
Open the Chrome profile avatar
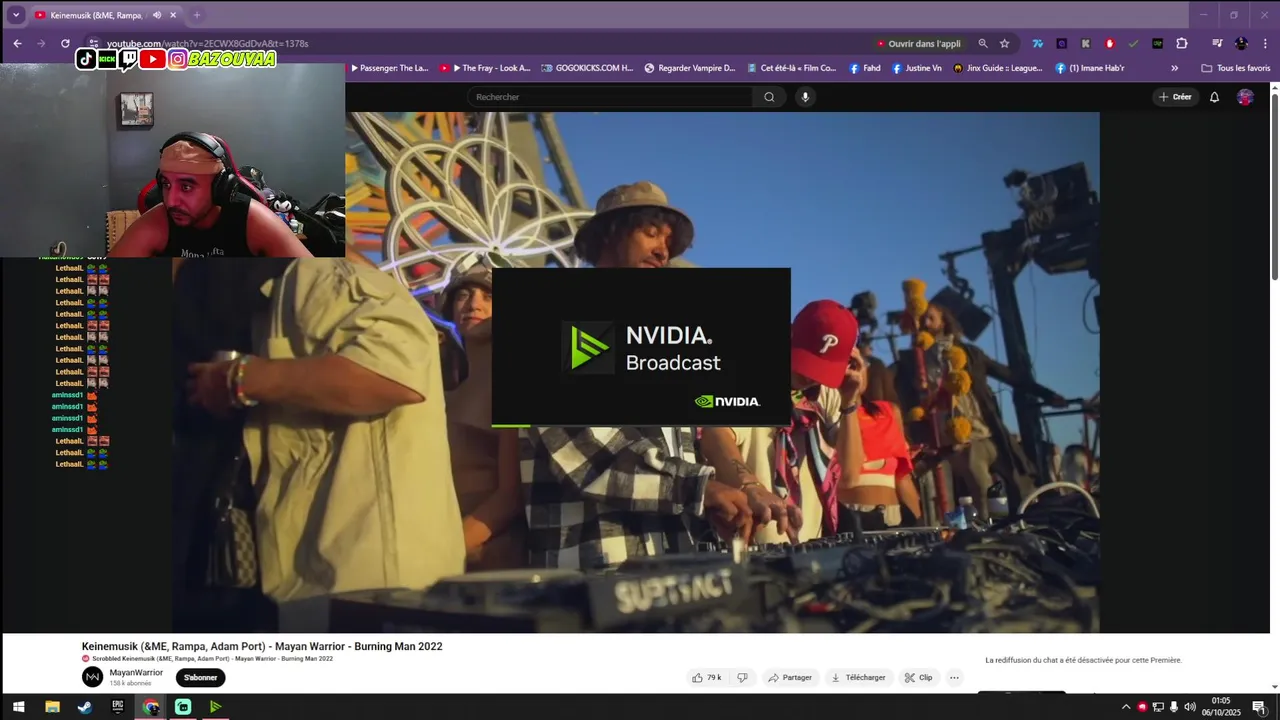1241,43
